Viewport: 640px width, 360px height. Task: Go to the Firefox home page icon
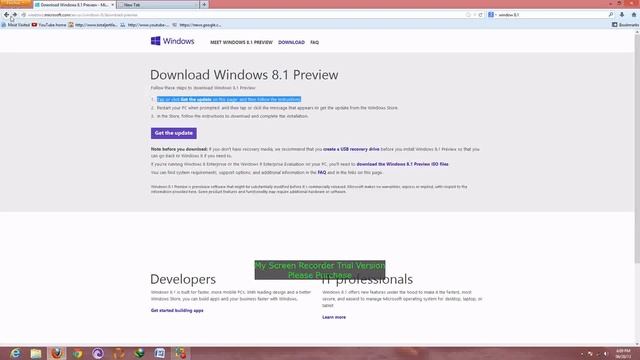pos(633,15)
